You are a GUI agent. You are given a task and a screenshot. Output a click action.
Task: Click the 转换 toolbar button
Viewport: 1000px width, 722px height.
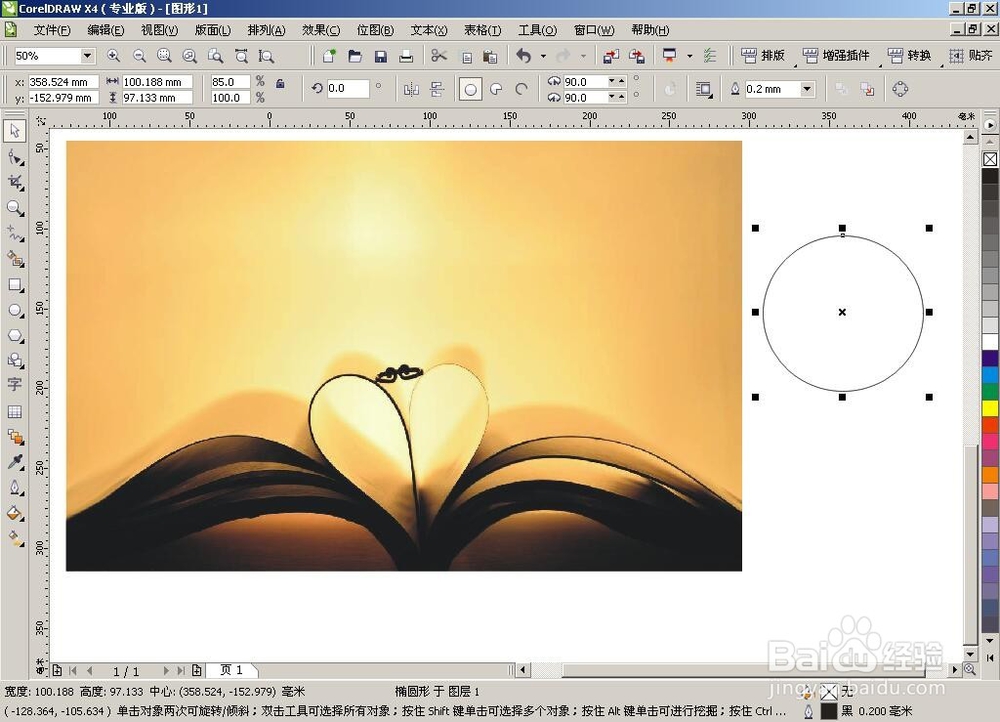[x=909, y=55]
